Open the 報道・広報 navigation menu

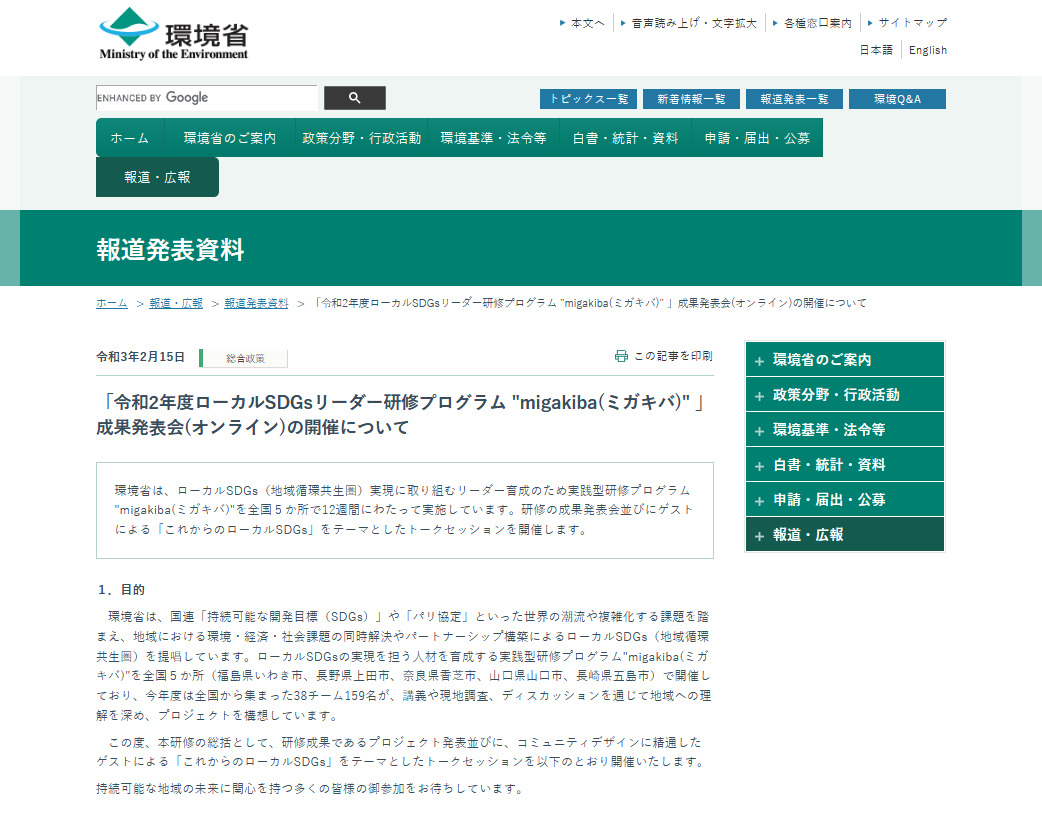tap(157, 176)
